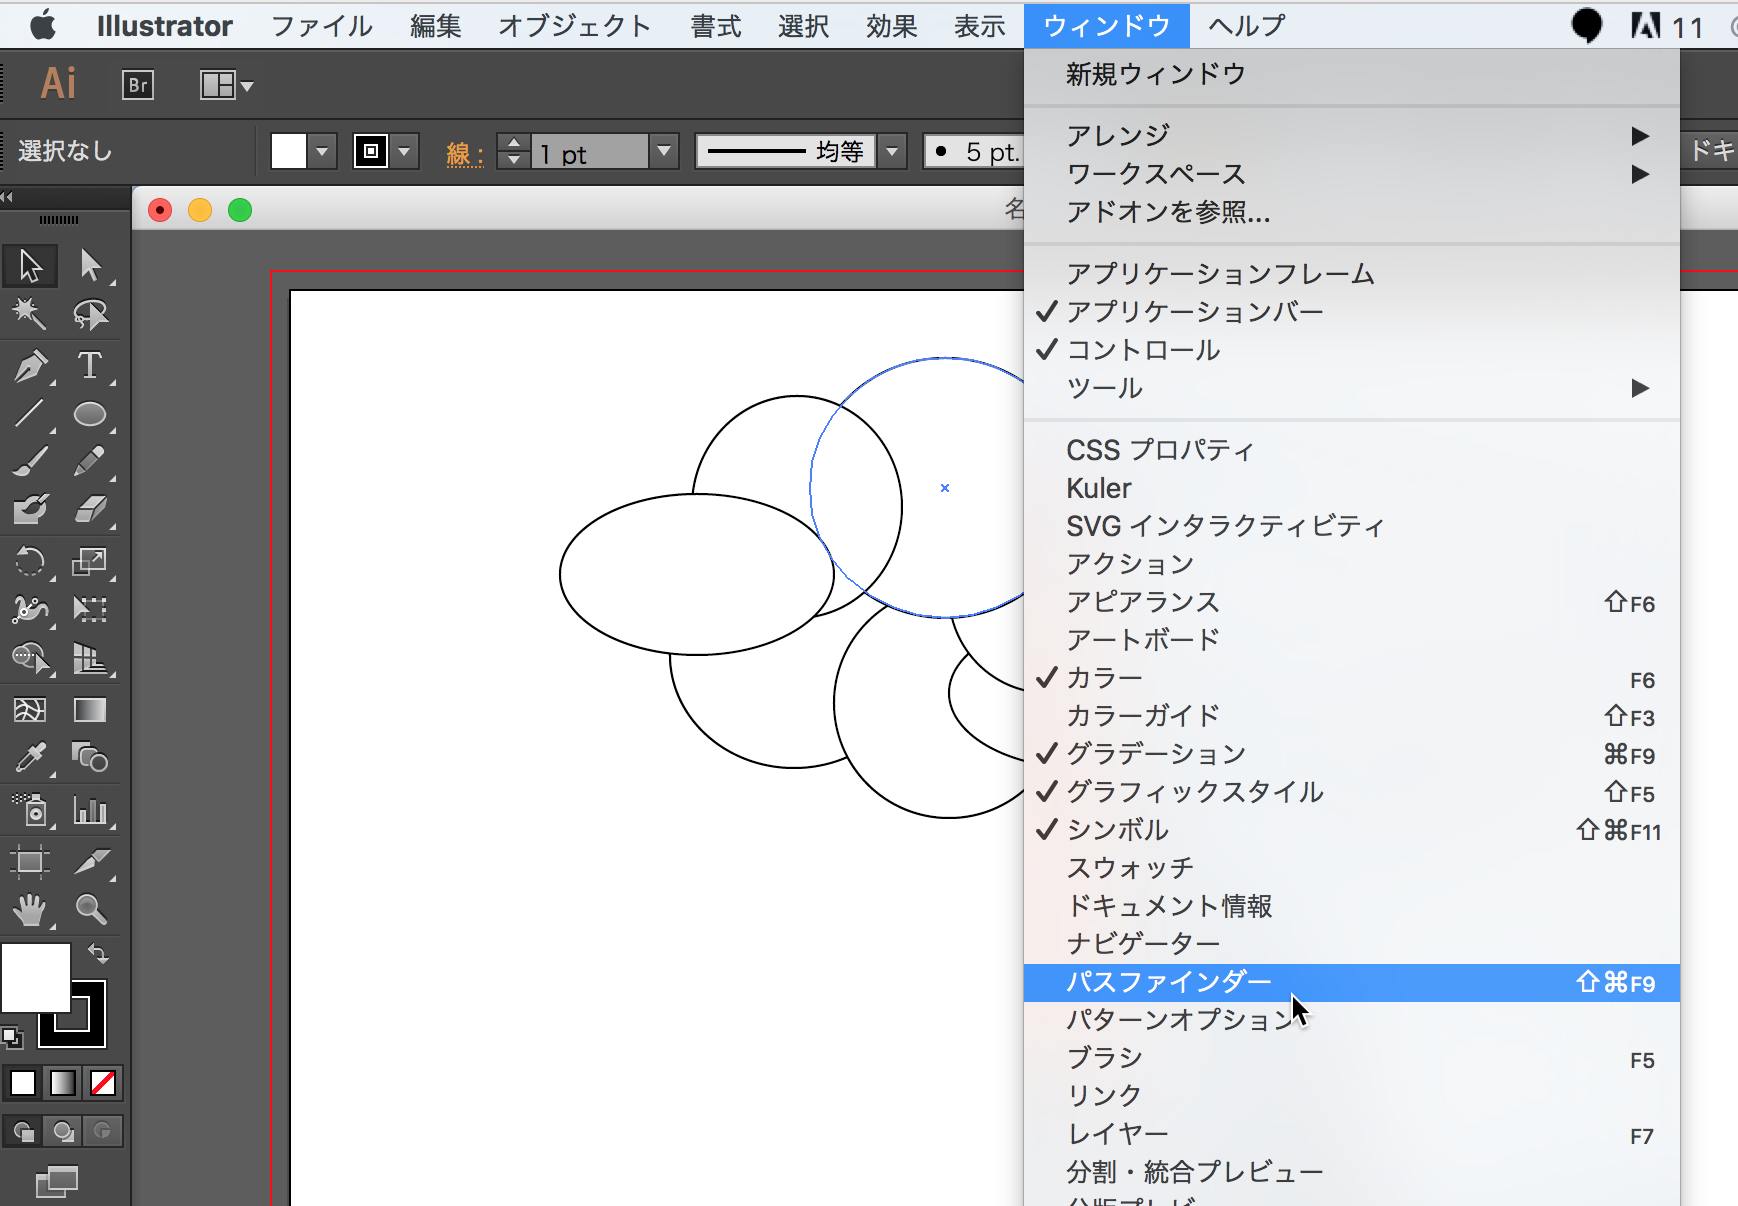Select the Symbol Sprayer tool
The height and width of the screenshot is (1206, 1738).
pyautogui.click(x=30, y=810)
